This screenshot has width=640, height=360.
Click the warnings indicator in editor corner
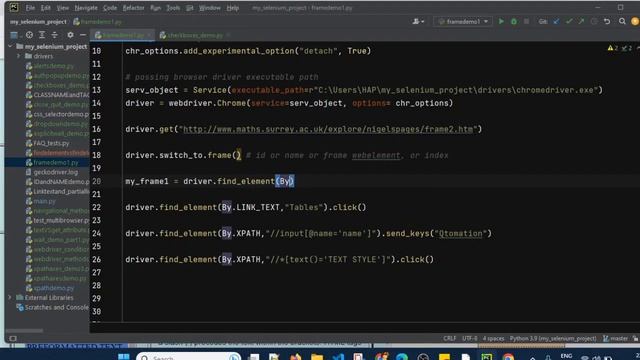point(613,48)
